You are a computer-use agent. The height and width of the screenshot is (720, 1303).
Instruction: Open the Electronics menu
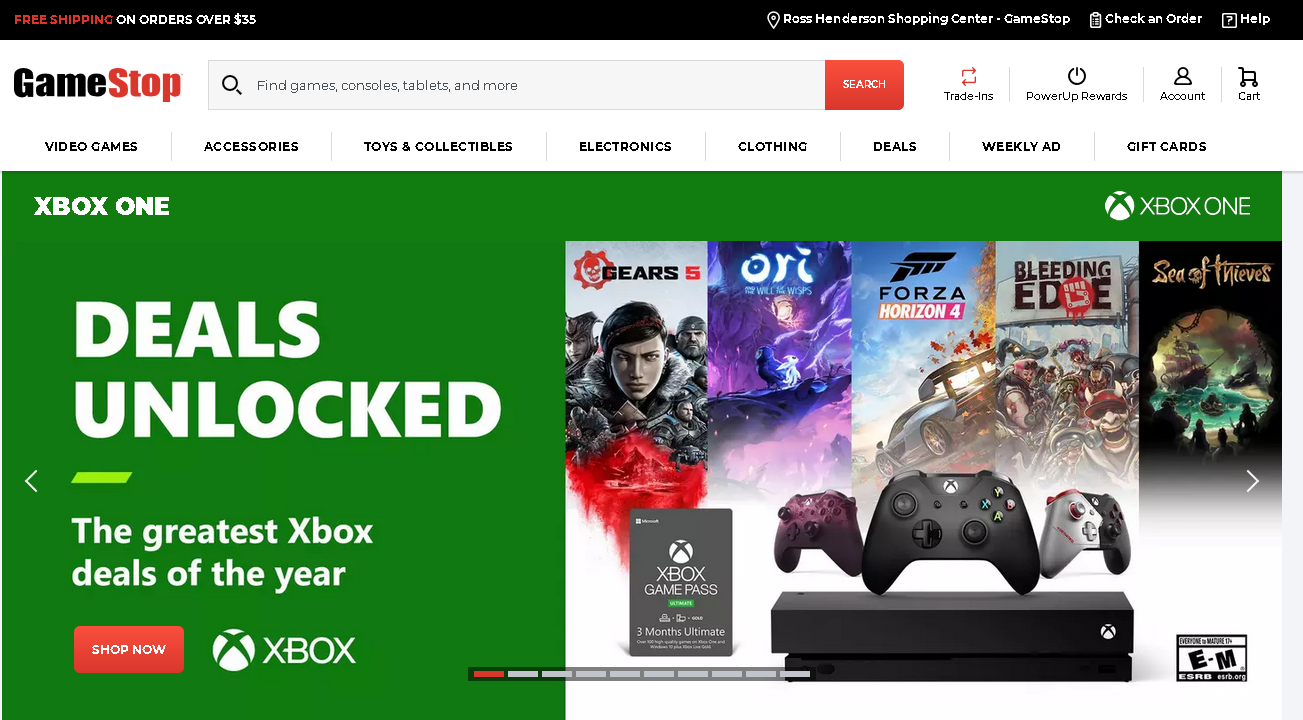click(625, 146)
